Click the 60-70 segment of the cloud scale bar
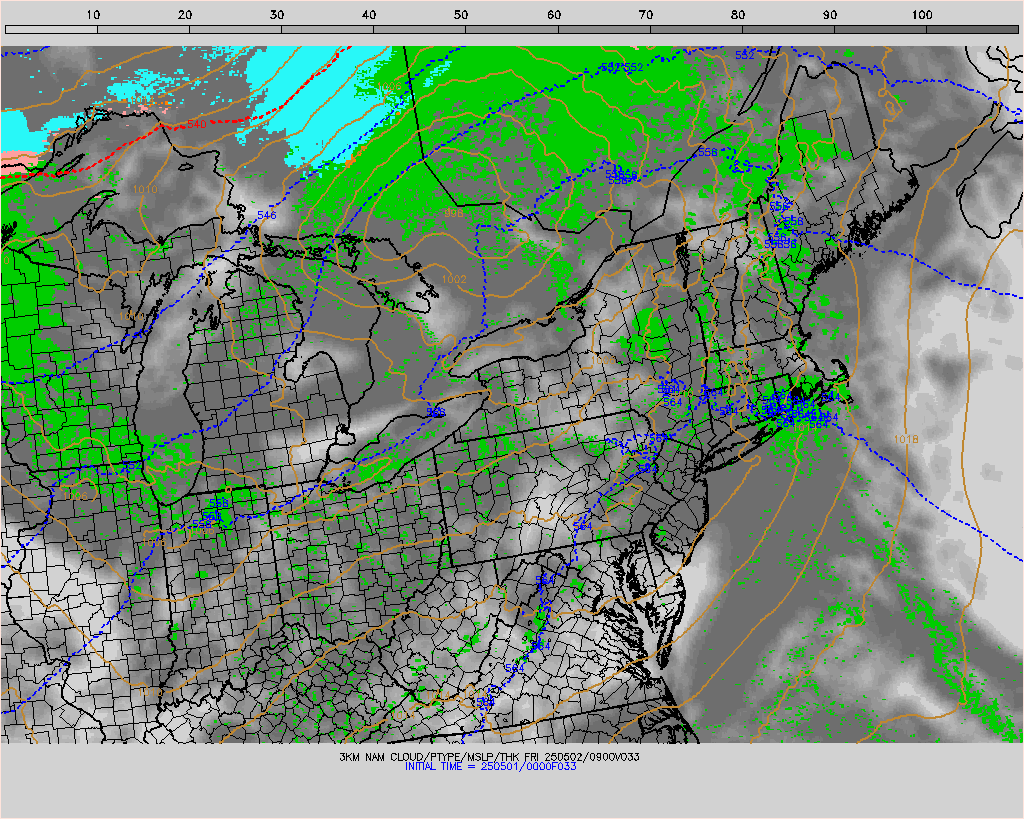1024x819 pixels. (x=604, y=29)
